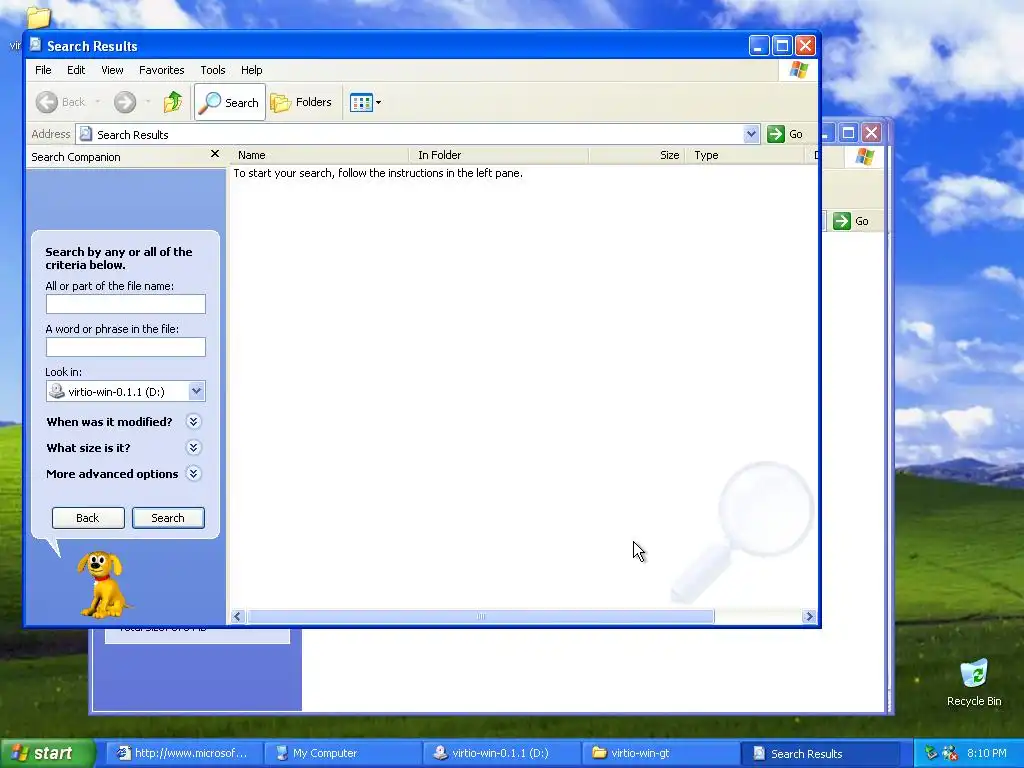
Task: Click the desktop folder icon at top left
Action: 38,18
